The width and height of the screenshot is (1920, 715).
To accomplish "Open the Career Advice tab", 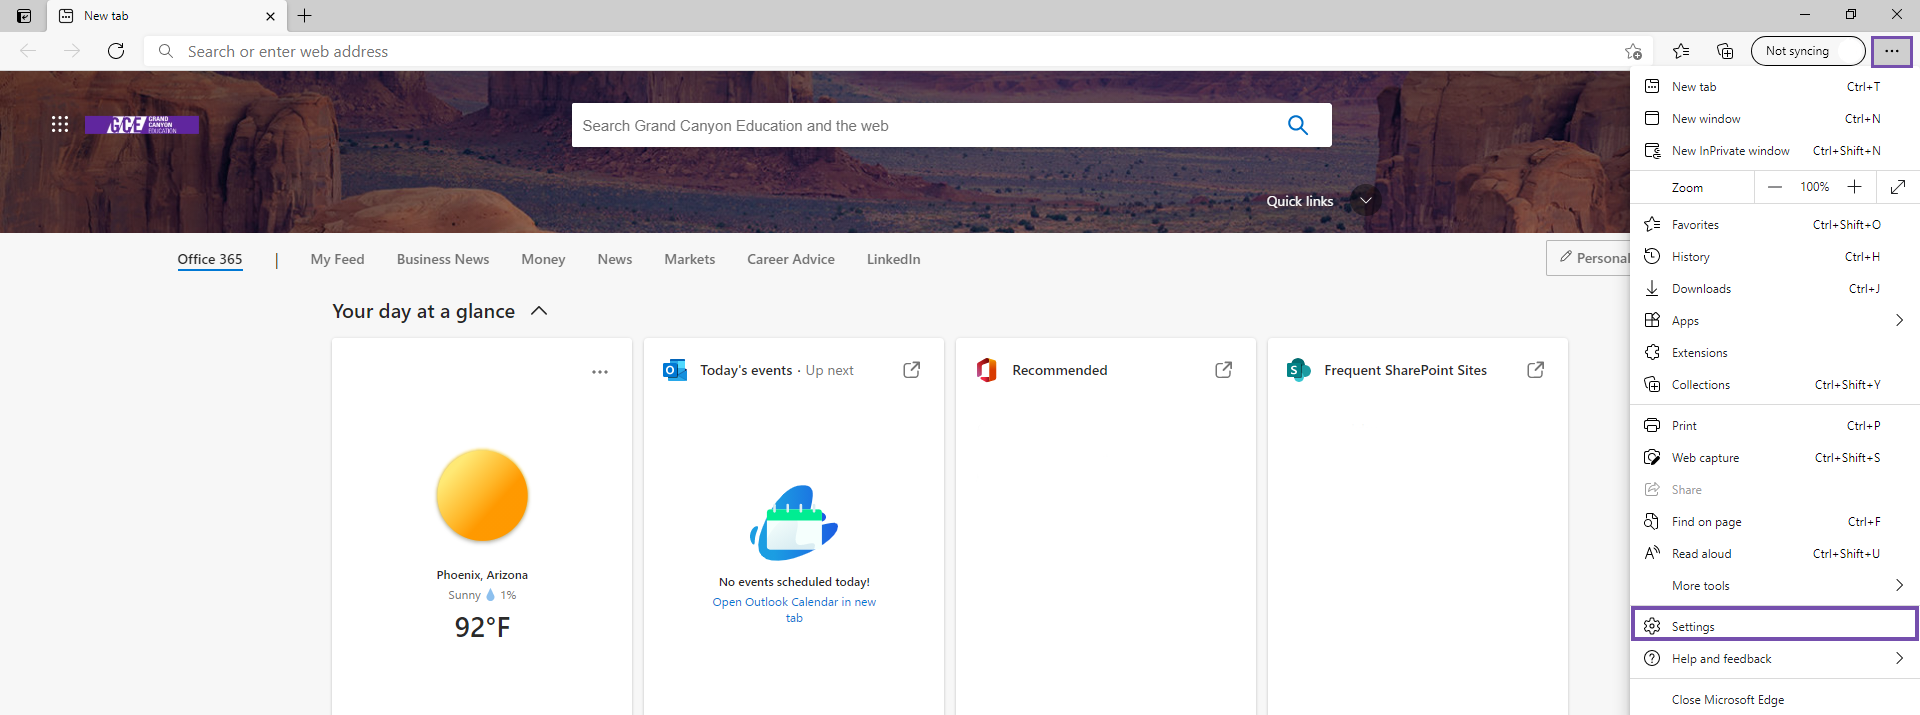I will (791, 259).
